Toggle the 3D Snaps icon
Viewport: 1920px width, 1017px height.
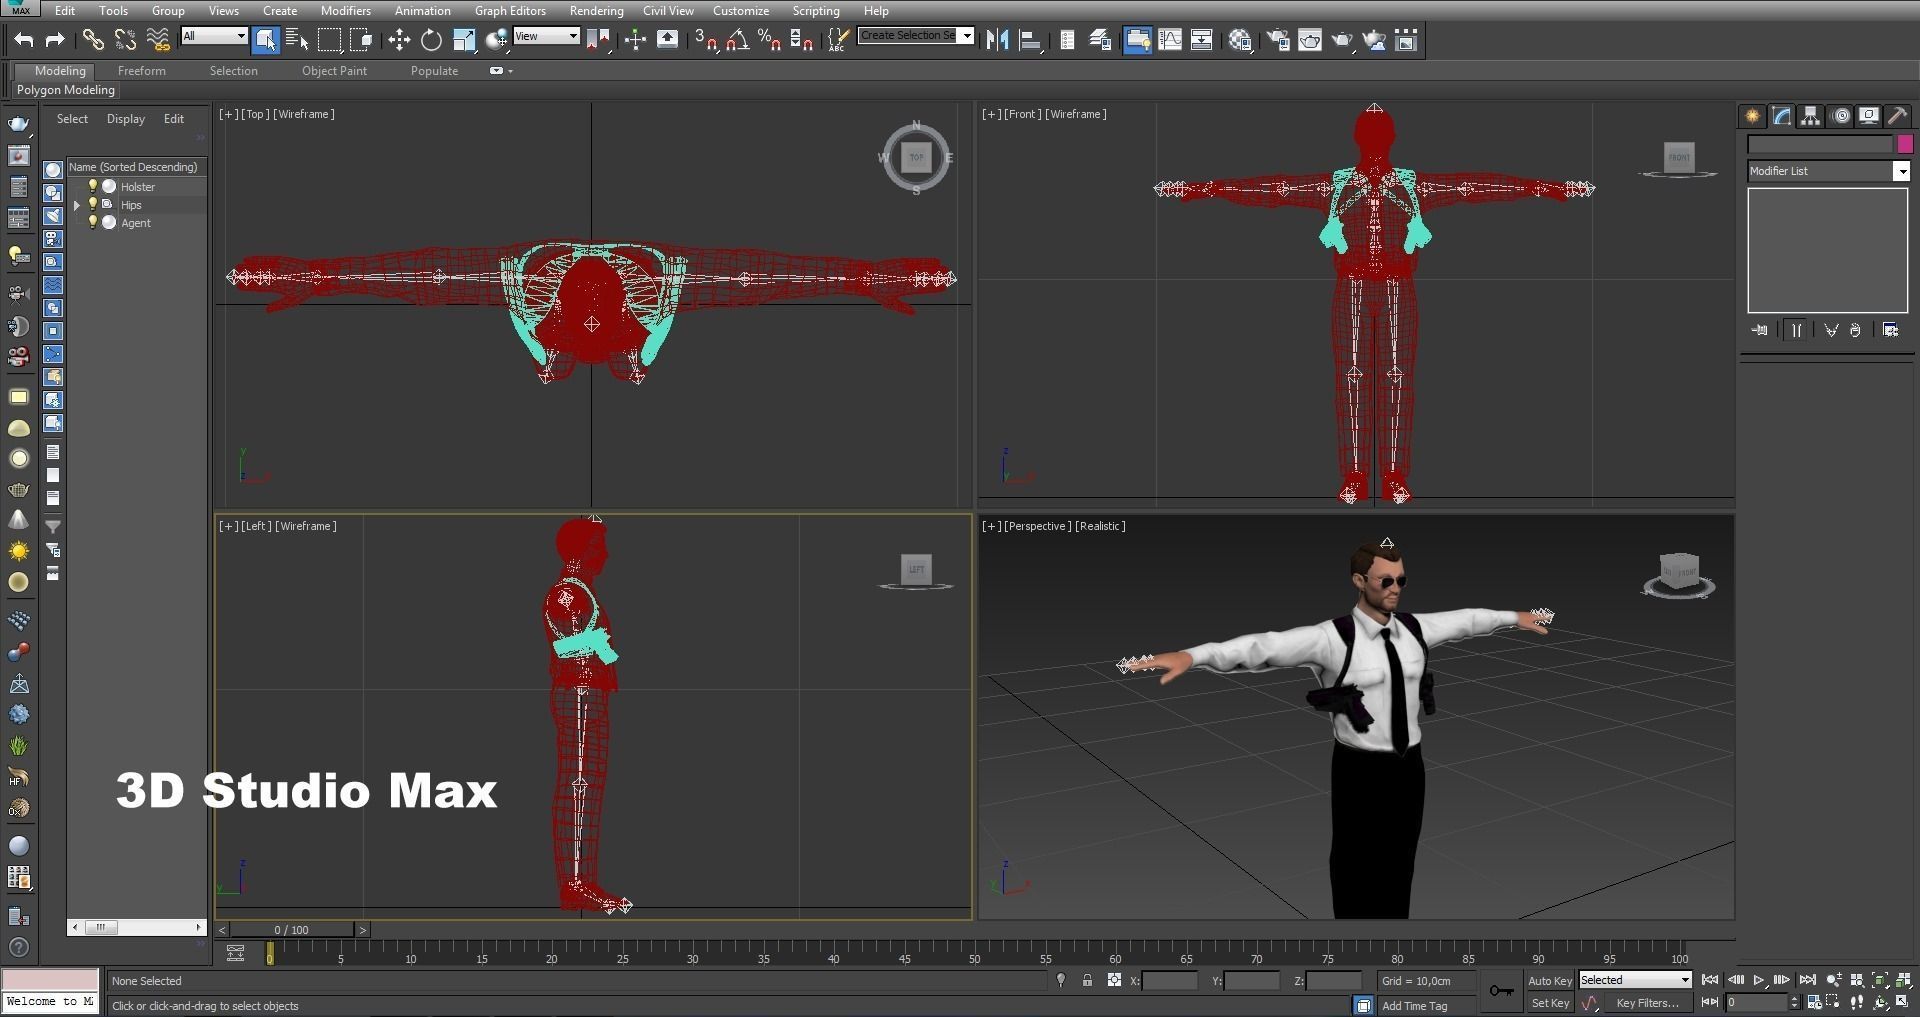point(706,40)
